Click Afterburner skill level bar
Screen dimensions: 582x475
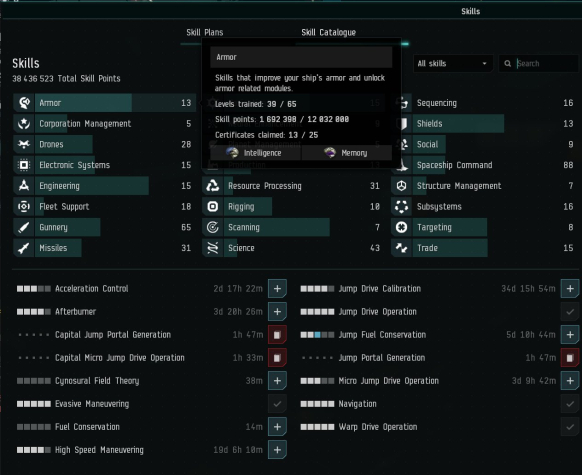[34, 312]
